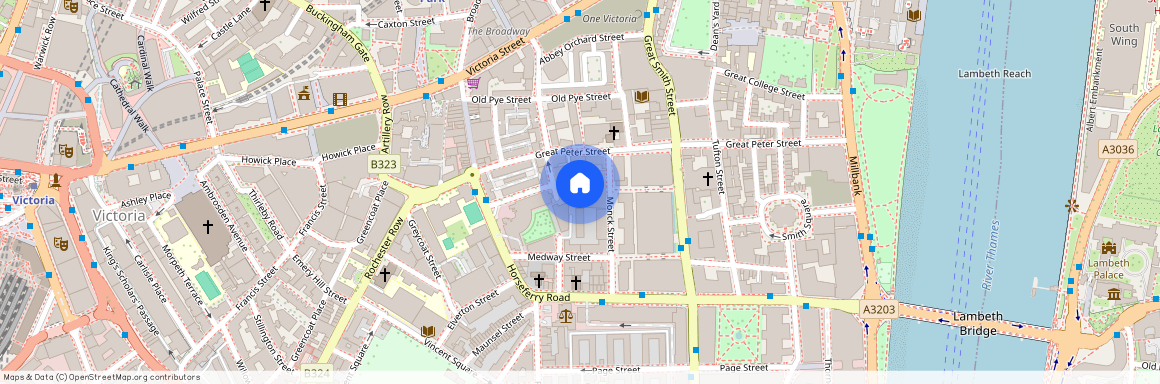Viewport: 1160px width, 384px height.
Task: Click the Millbank road label
Action: tap(856, 175)
